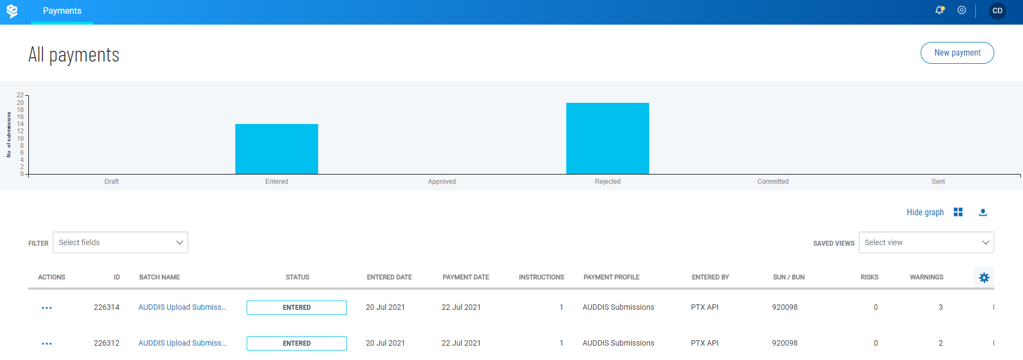Screen dimensions: 1023x360
Task: Sort by Batch Name column header
Action: tap(159, 277)
